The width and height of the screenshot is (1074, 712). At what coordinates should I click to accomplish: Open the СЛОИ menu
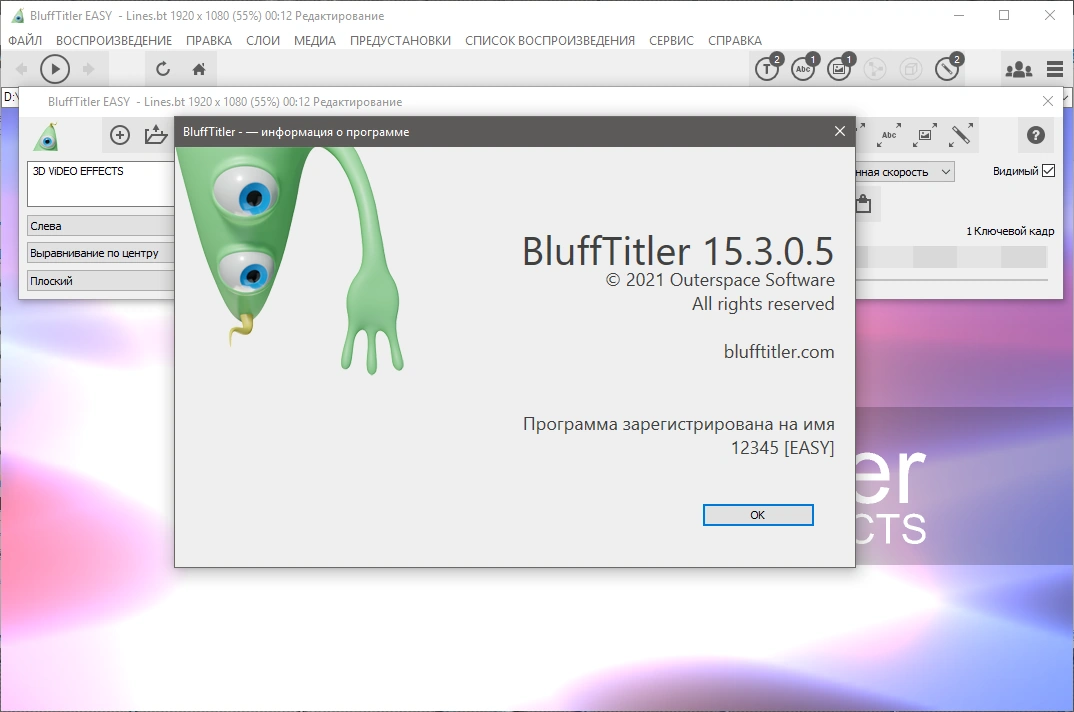tap(263, 40)
